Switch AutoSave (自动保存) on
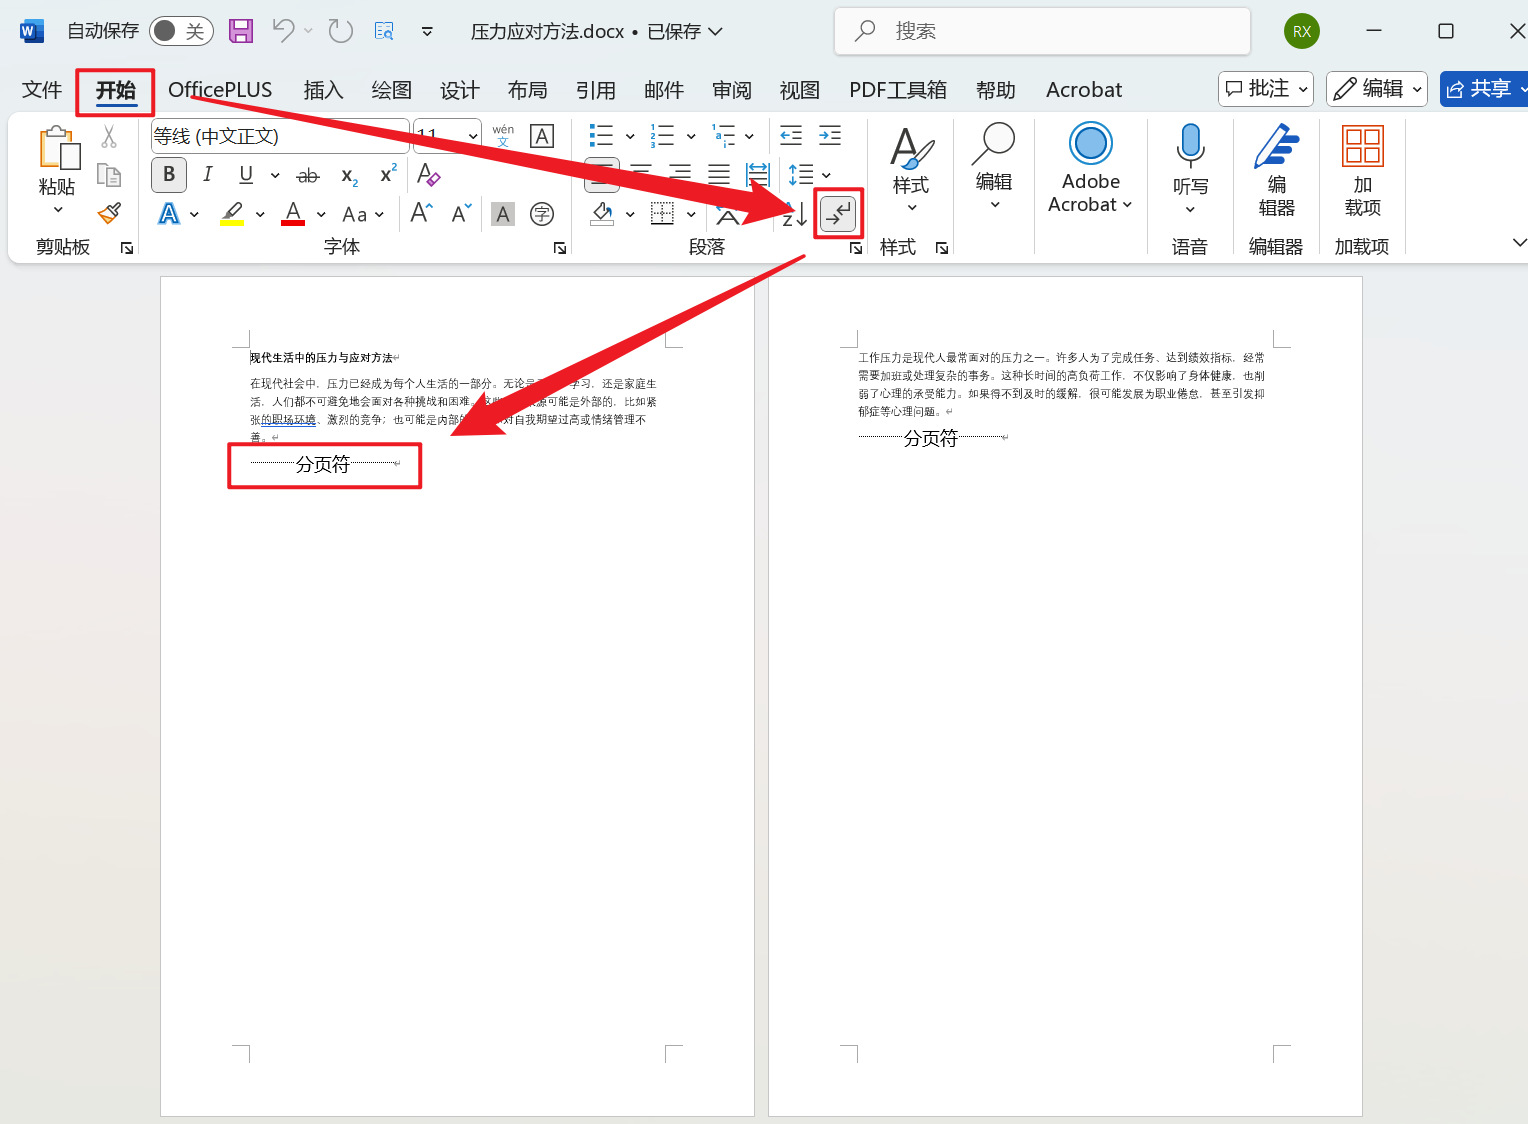 point(180,31)
